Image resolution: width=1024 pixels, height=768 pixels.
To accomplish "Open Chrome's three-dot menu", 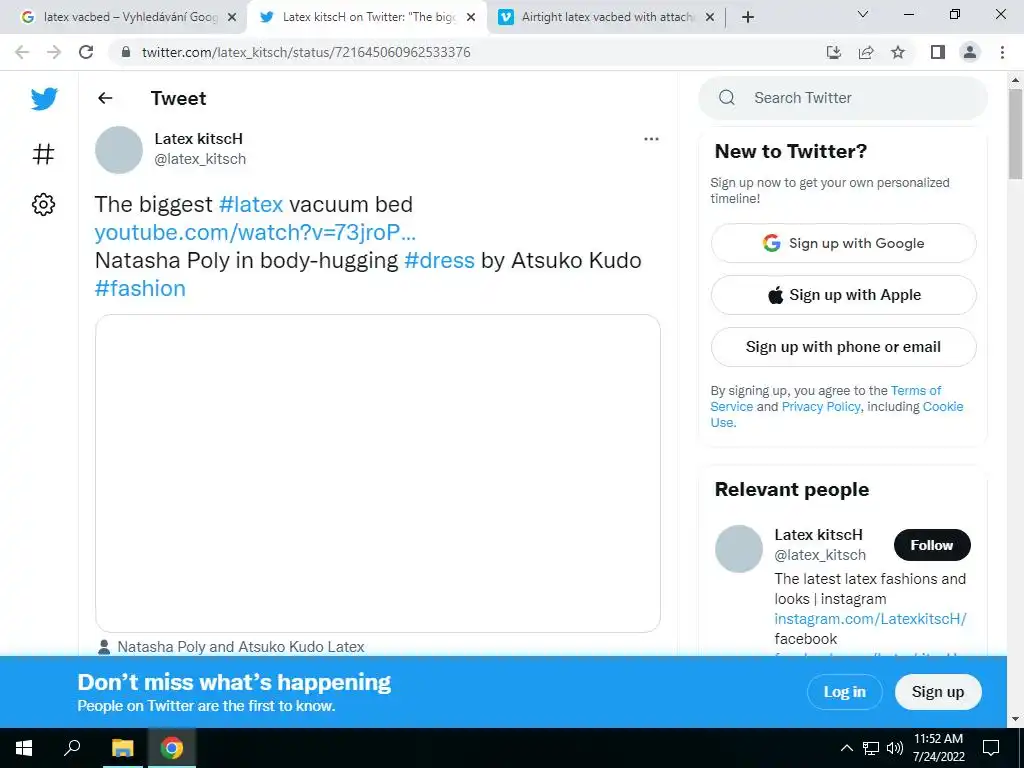I will pos(1002,52).
